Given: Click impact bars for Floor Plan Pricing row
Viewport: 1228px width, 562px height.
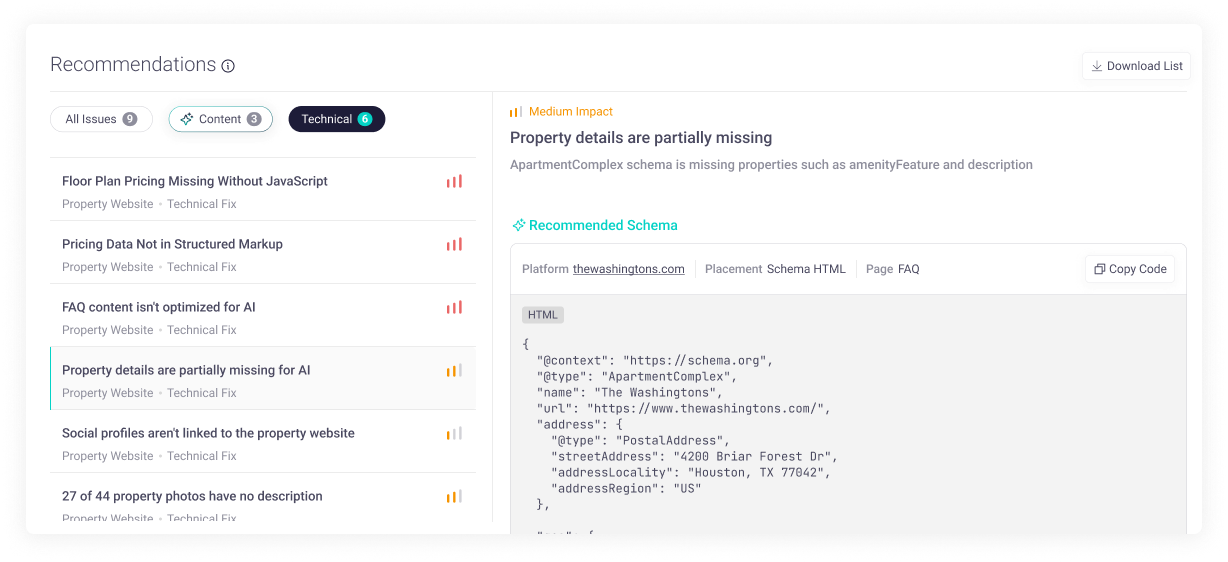Looking at the screenshot, I should click(455, 182).
